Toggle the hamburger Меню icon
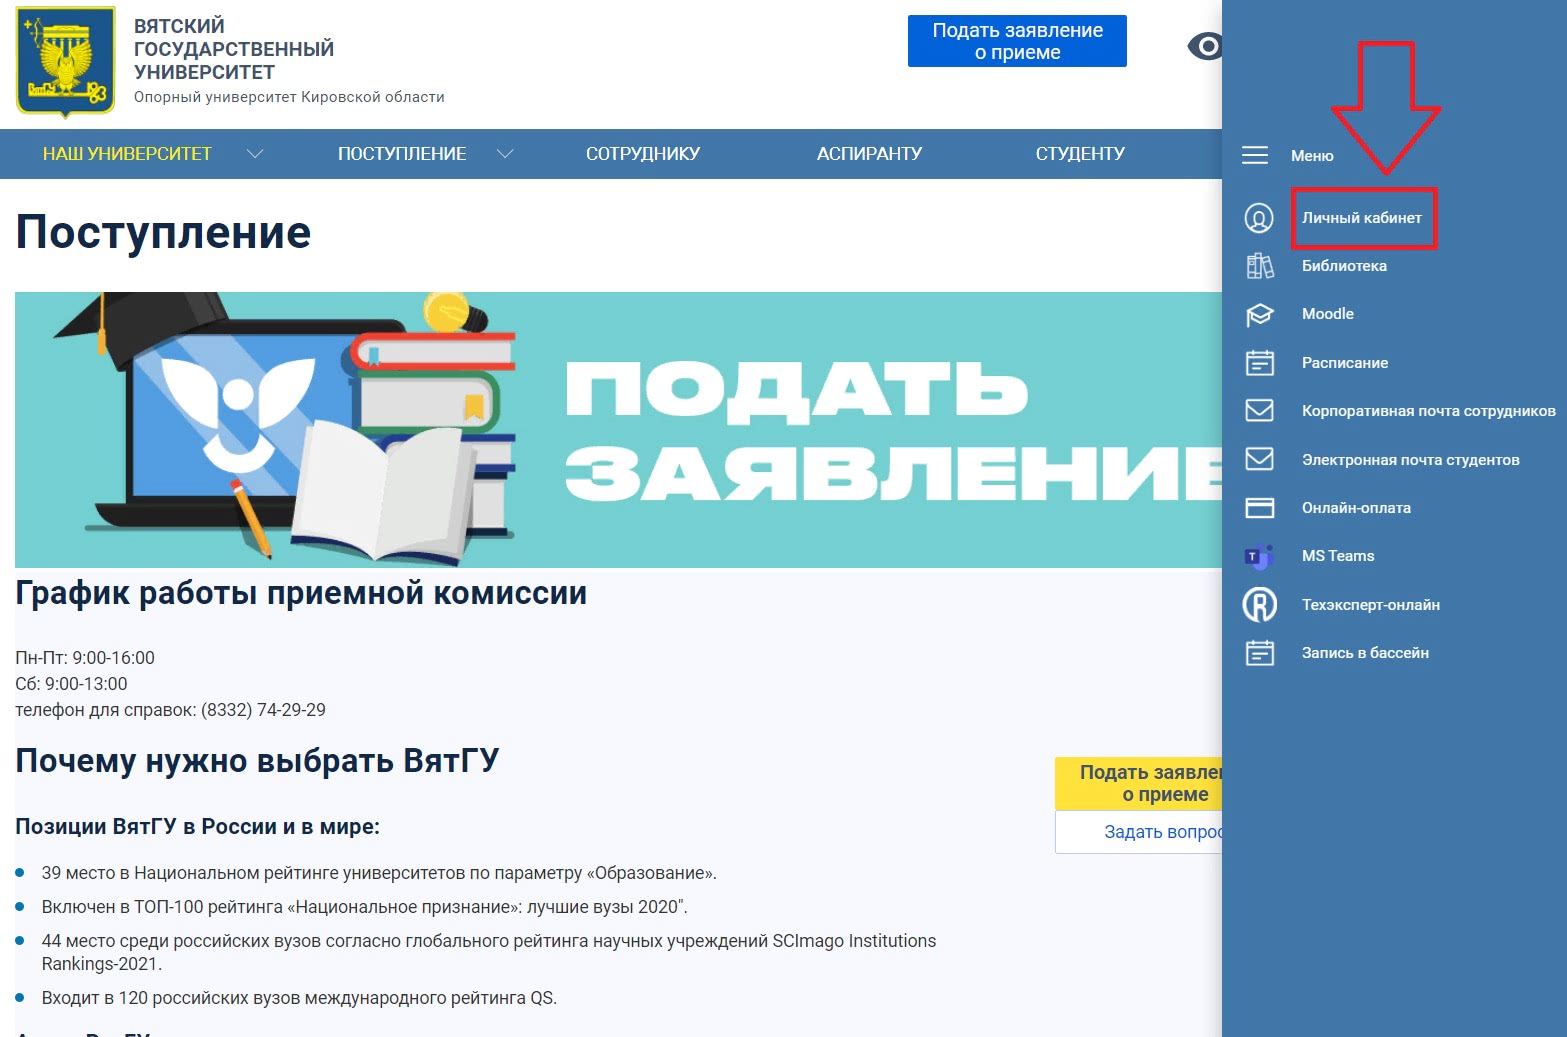This screenshot has height=1037, width=1567. click(x=1254, y=155)
